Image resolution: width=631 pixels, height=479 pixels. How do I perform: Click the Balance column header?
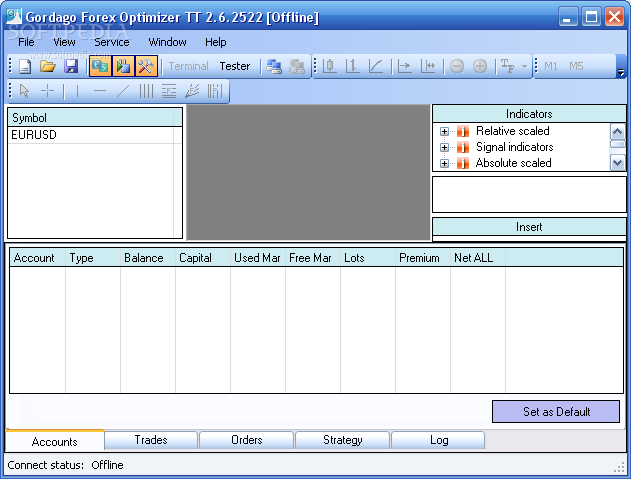click(148, 258)
